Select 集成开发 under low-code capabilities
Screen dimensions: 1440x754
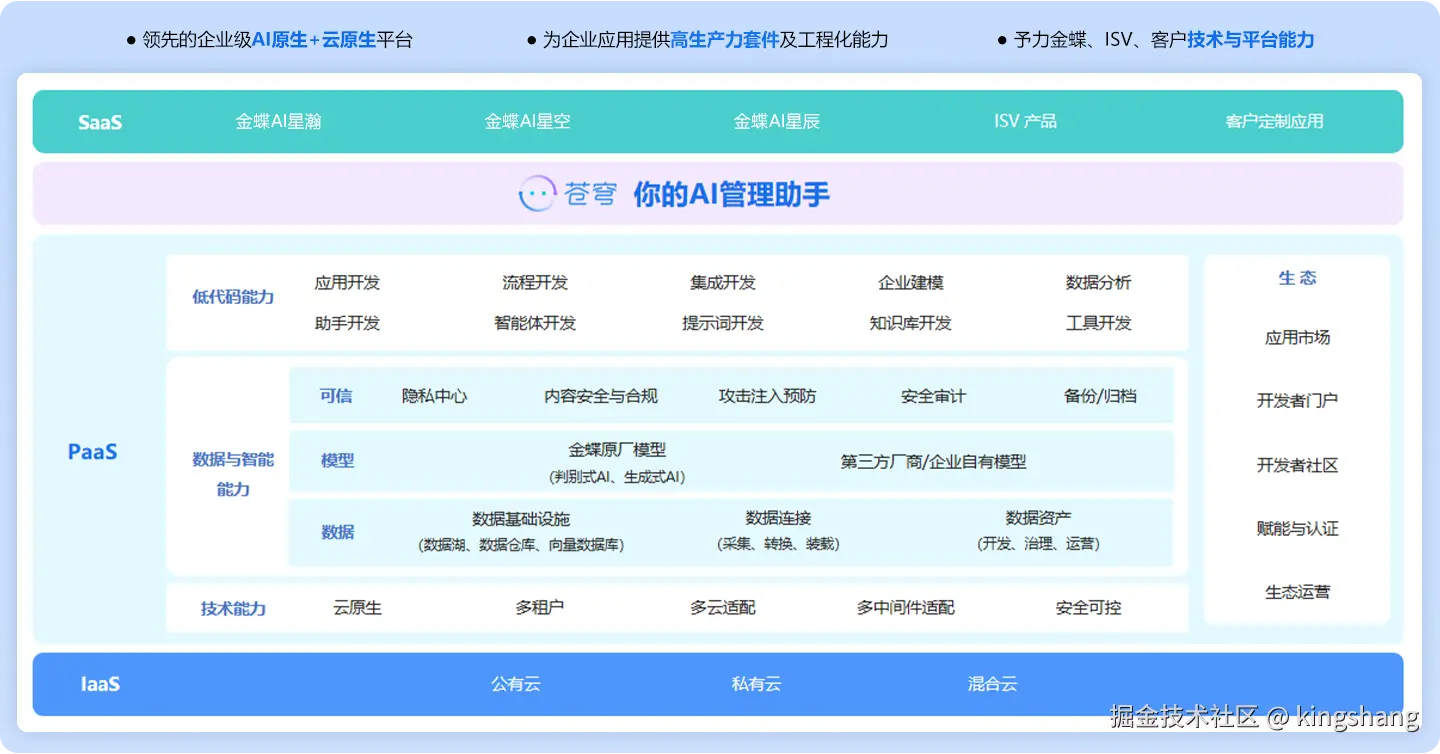point(723,283)
